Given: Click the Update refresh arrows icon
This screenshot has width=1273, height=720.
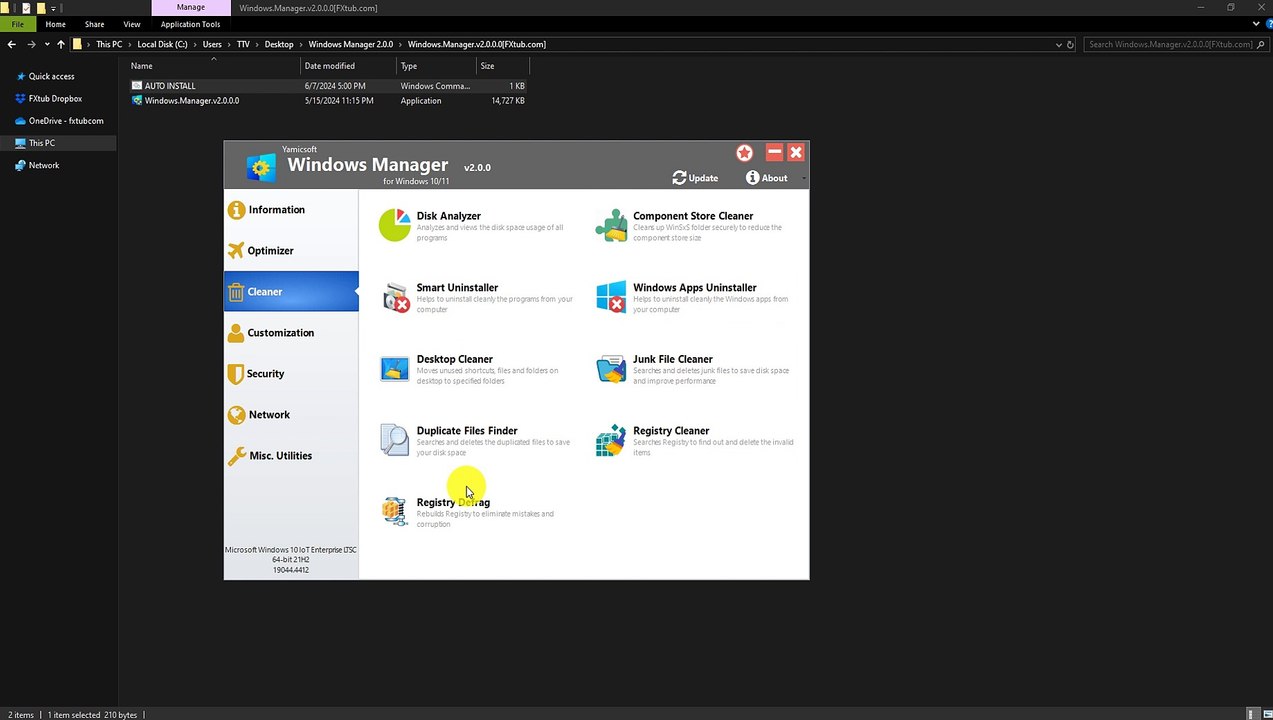Looking at the screenshot, I should point(679,178).
